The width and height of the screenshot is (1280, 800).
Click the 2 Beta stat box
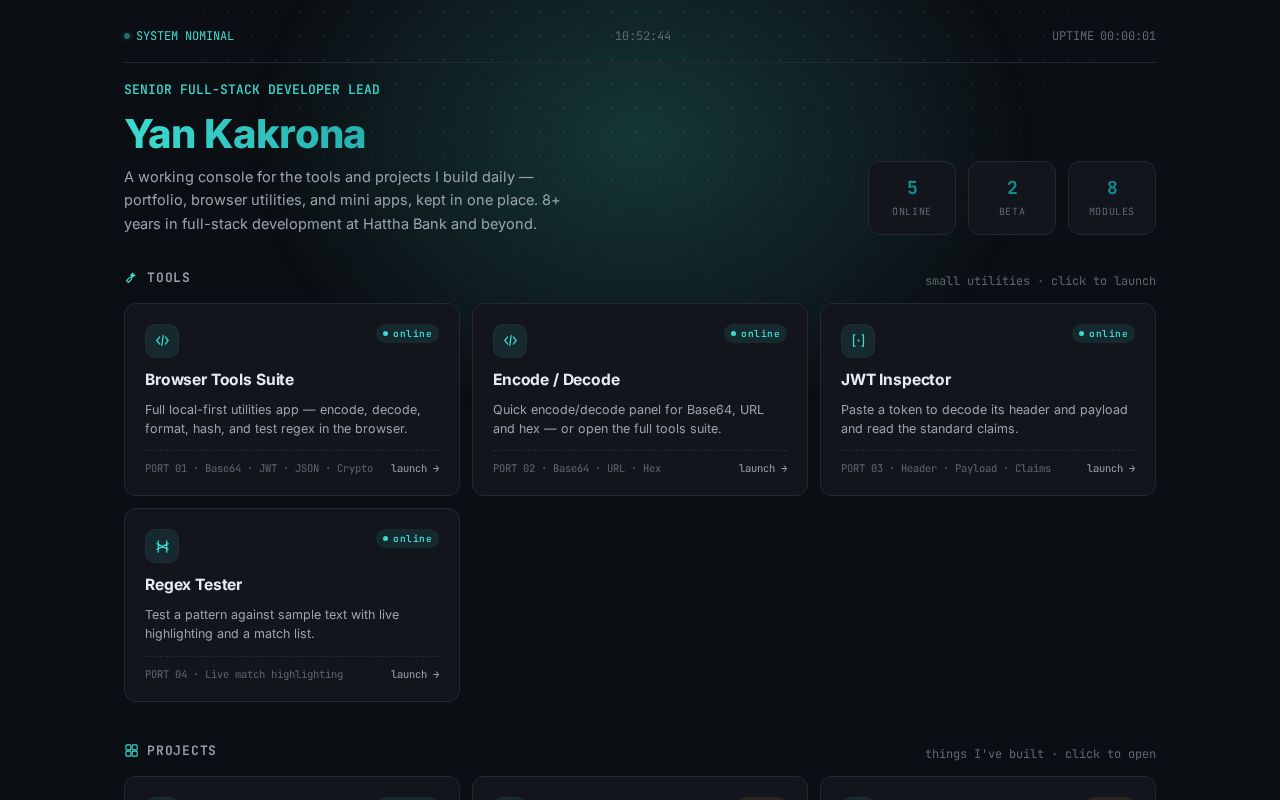click(1012, 198)
